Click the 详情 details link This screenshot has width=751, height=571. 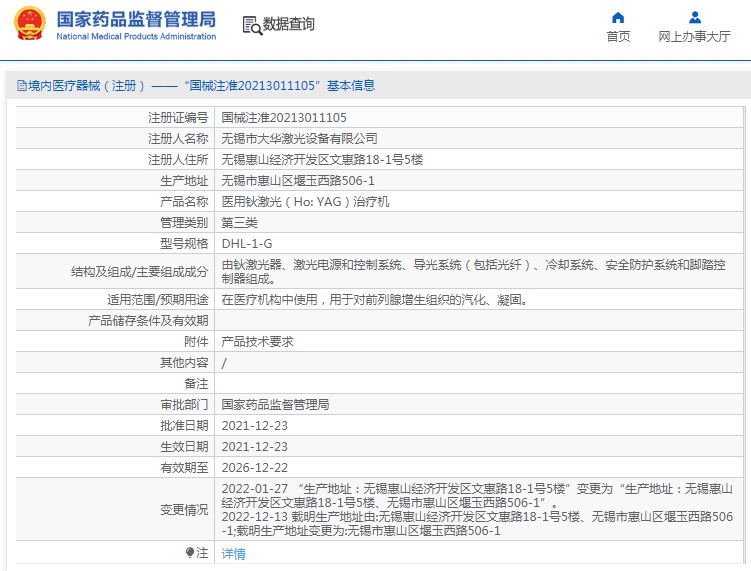234,554
